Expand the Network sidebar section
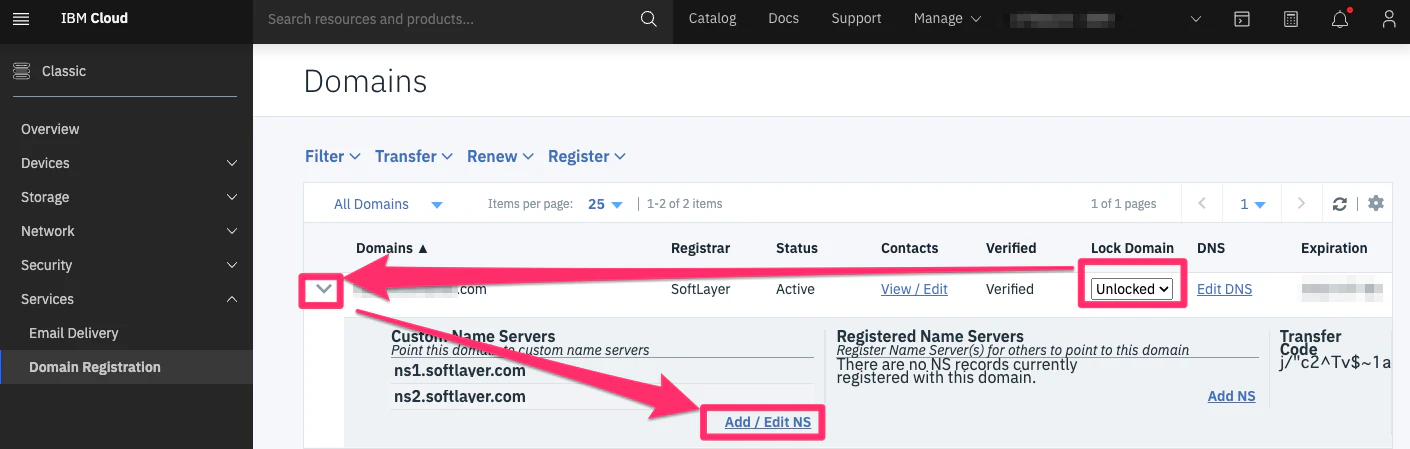The width and height of the screenshot is (1410, 449). 126,231
